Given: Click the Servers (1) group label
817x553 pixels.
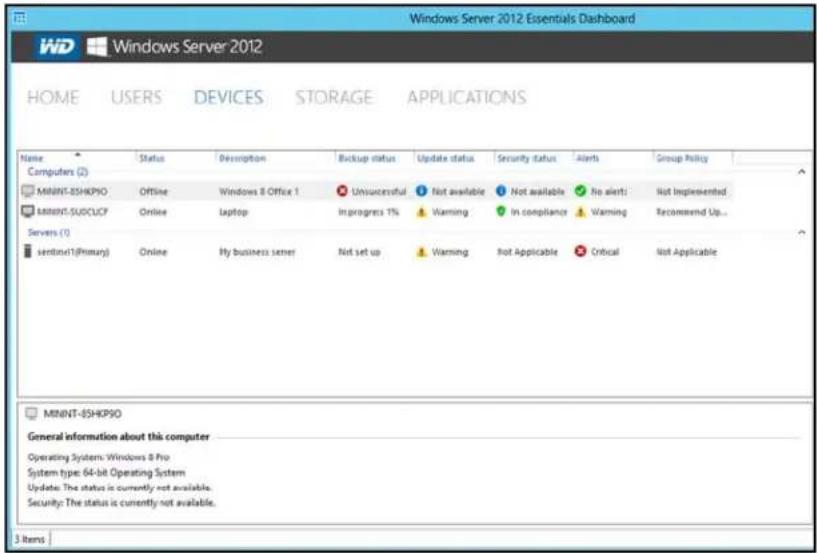Looking at the screenshot, I should tap(48, 232).
